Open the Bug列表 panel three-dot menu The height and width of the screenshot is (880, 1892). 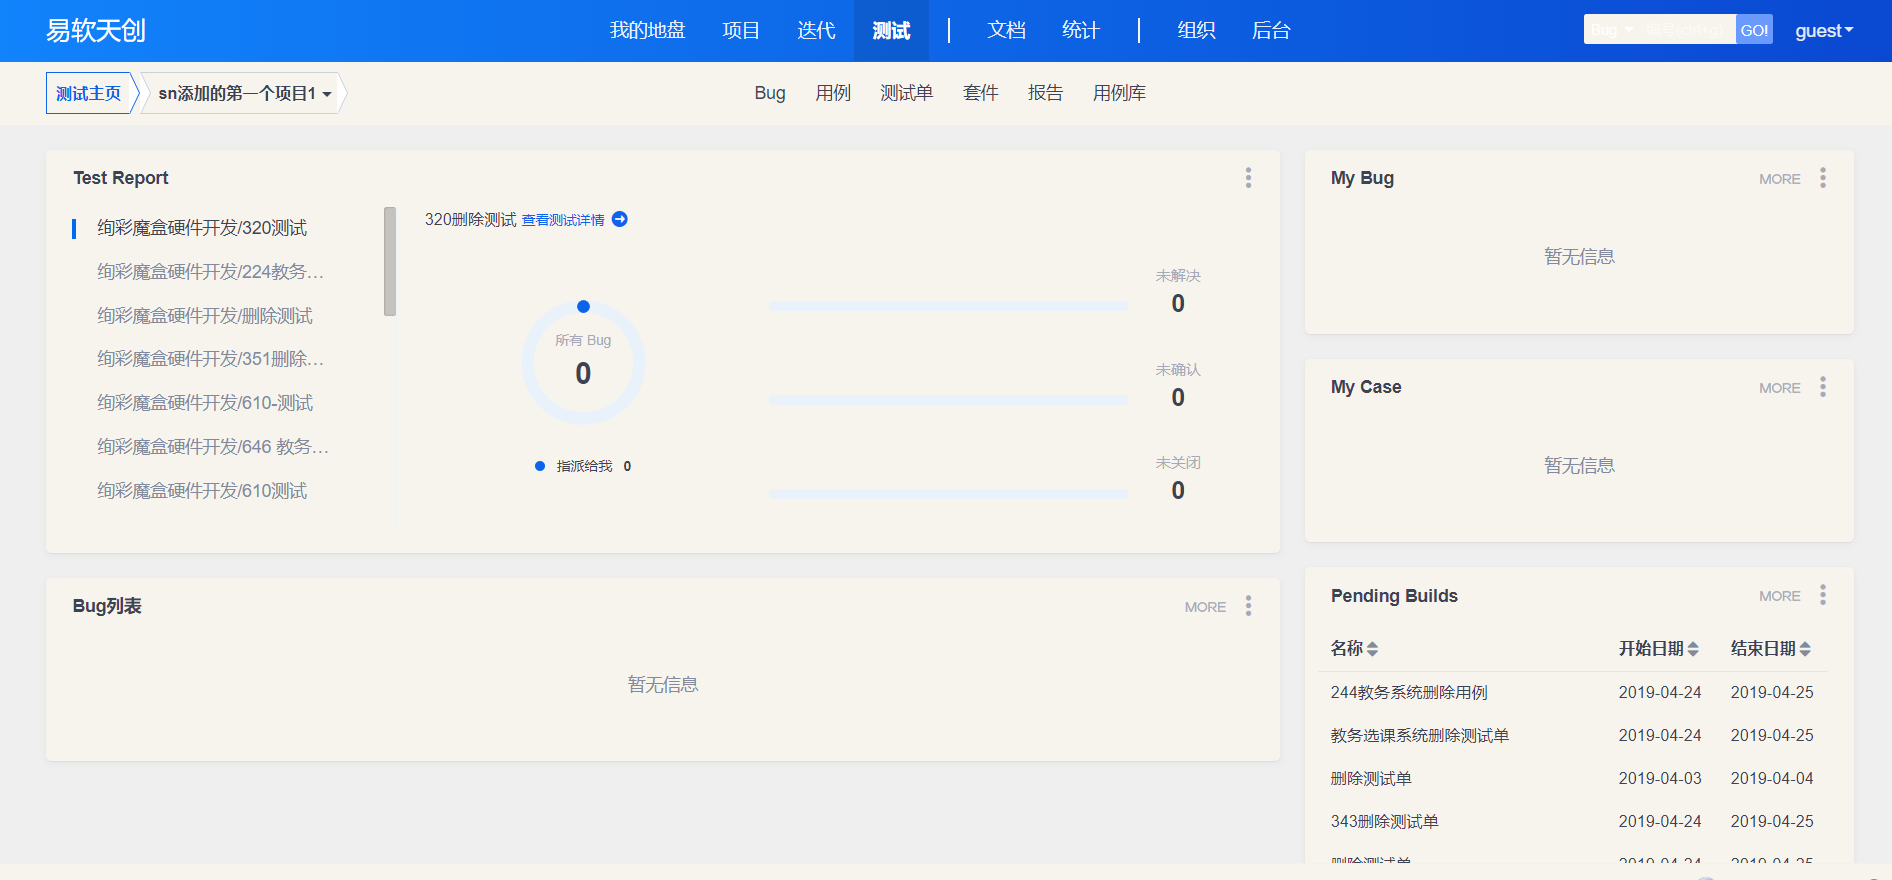(1248, 606)
